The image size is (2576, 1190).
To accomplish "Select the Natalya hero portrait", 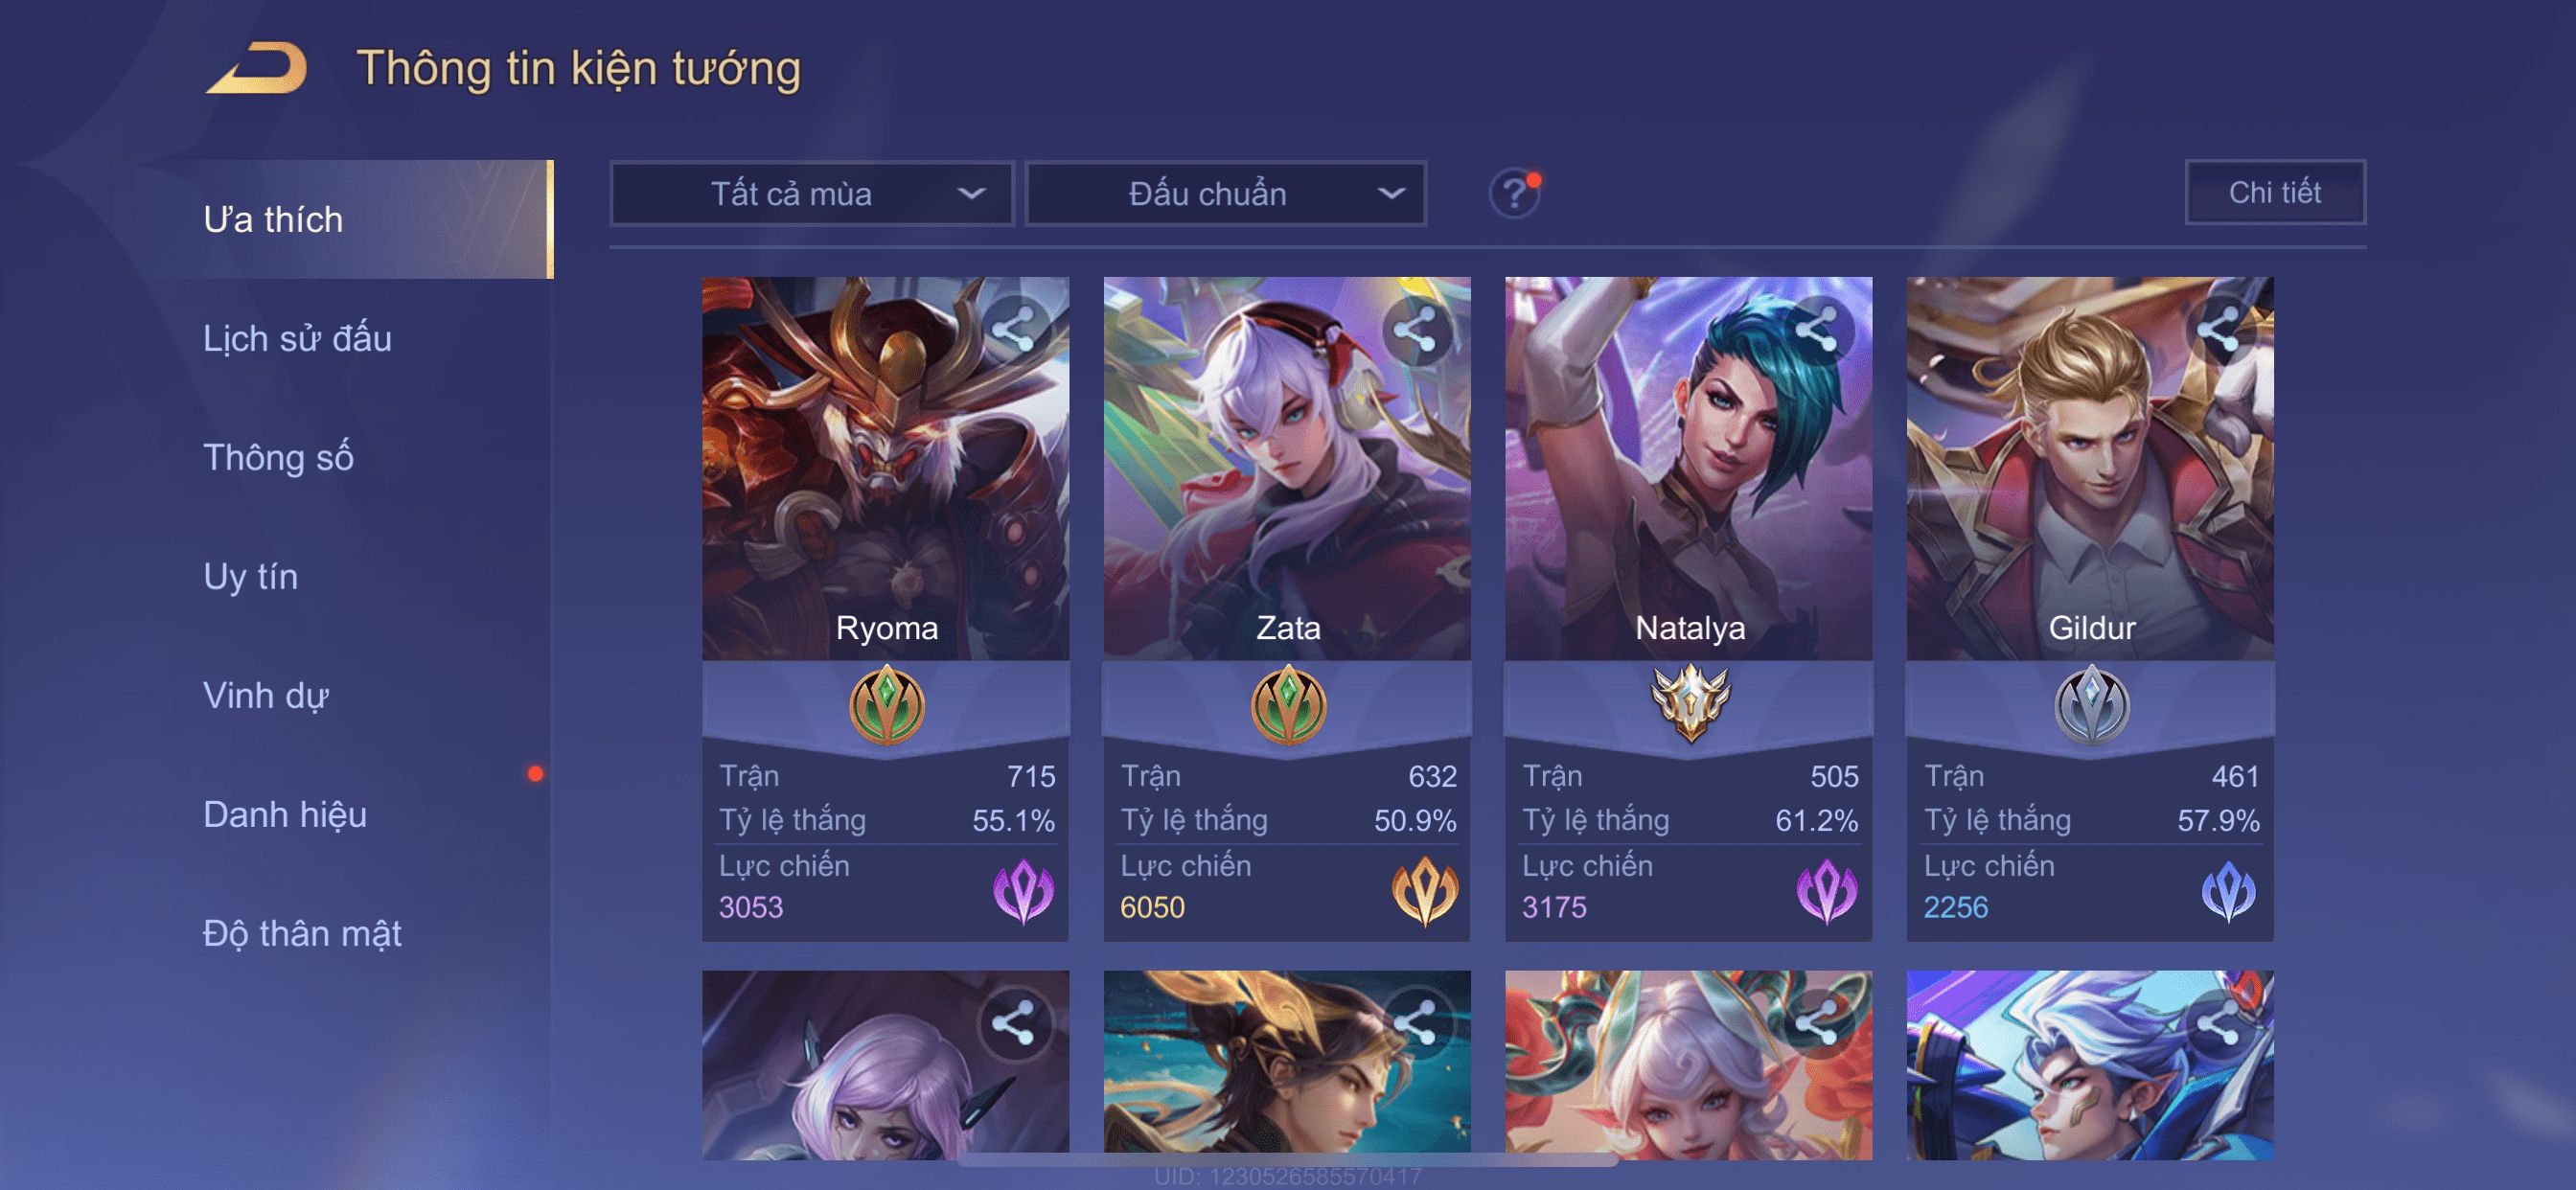I will [1688, 468].
